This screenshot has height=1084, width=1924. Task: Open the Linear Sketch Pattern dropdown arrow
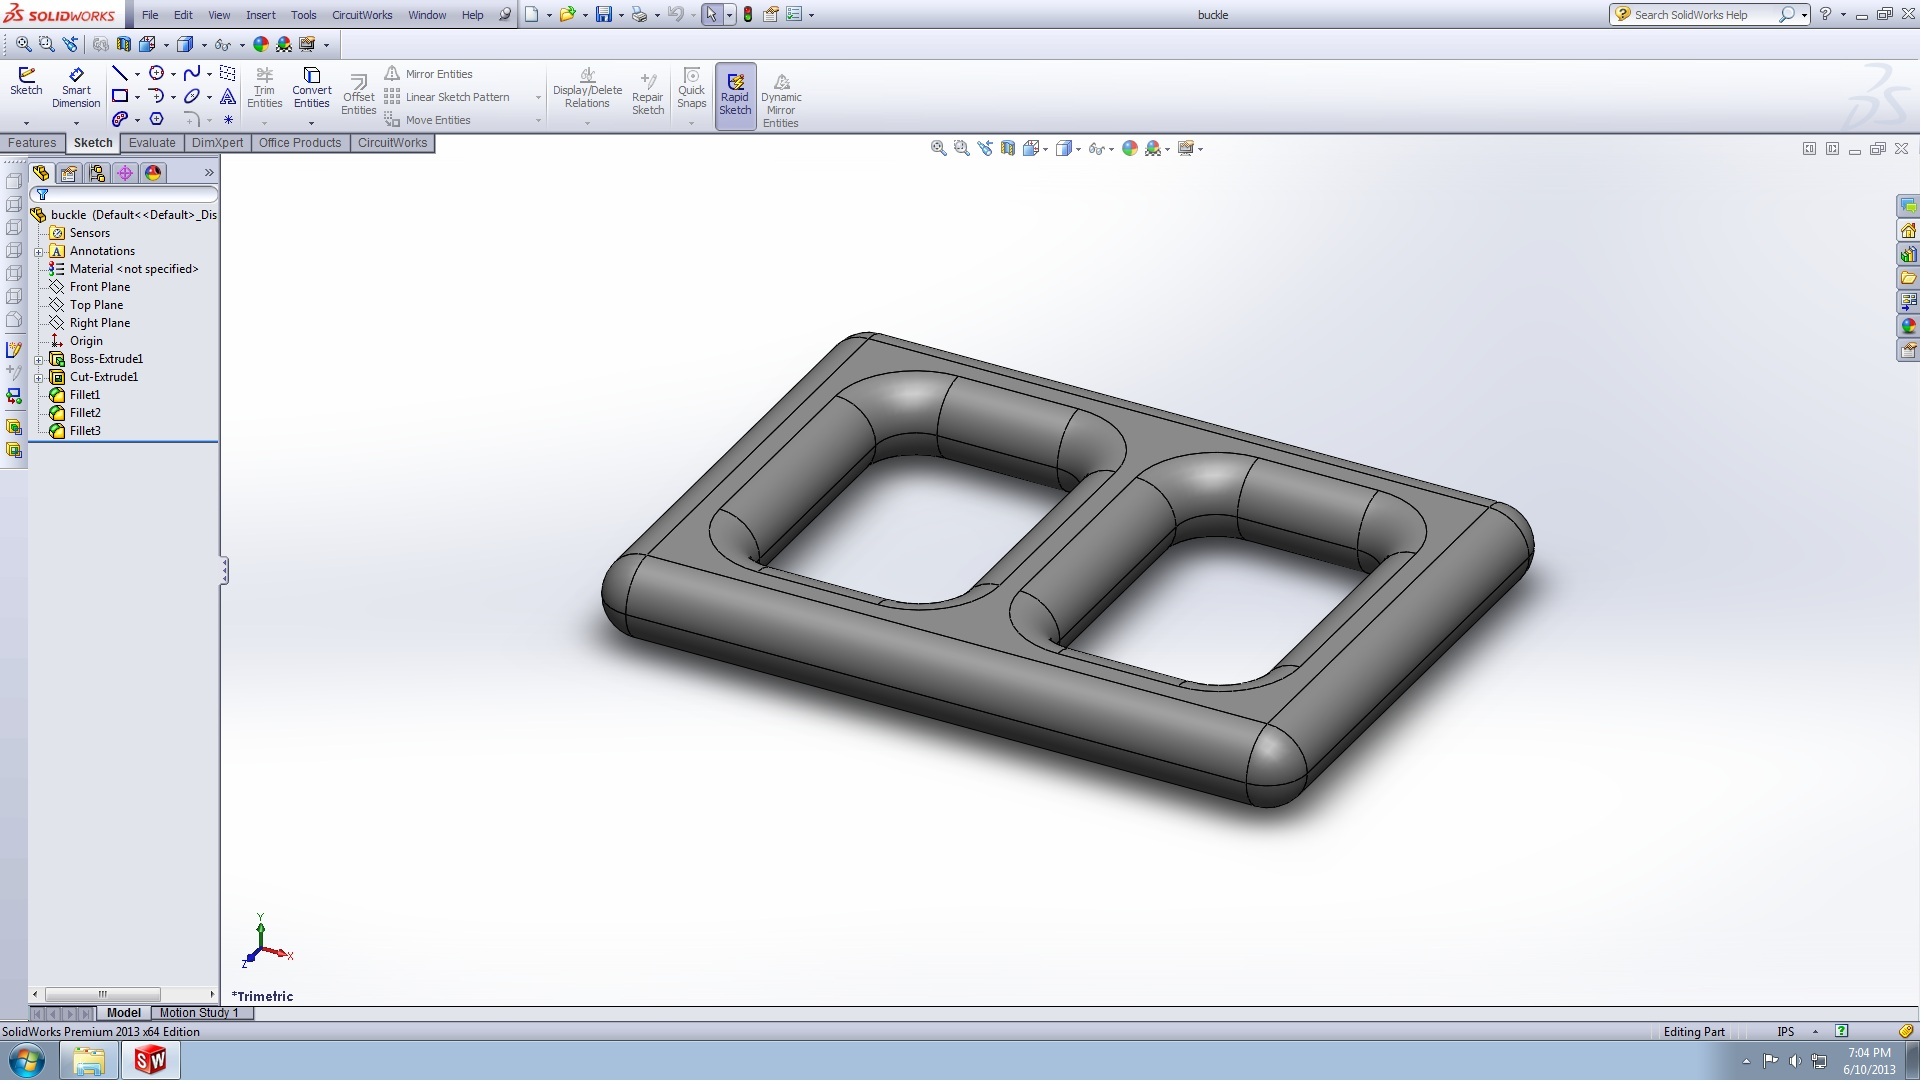[538, 98]
